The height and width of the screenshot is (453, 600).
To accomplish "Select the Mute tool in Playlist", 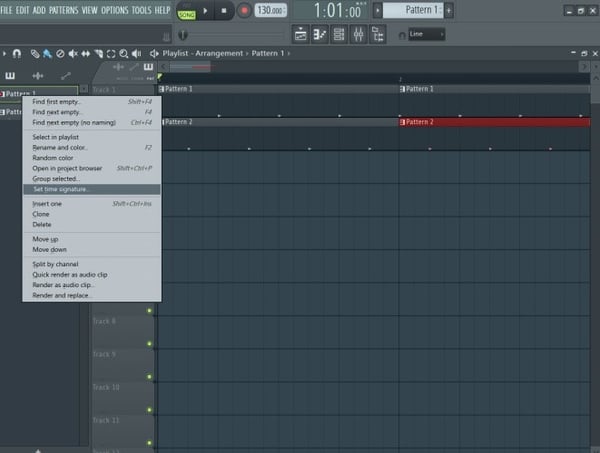I will [73, 54].
